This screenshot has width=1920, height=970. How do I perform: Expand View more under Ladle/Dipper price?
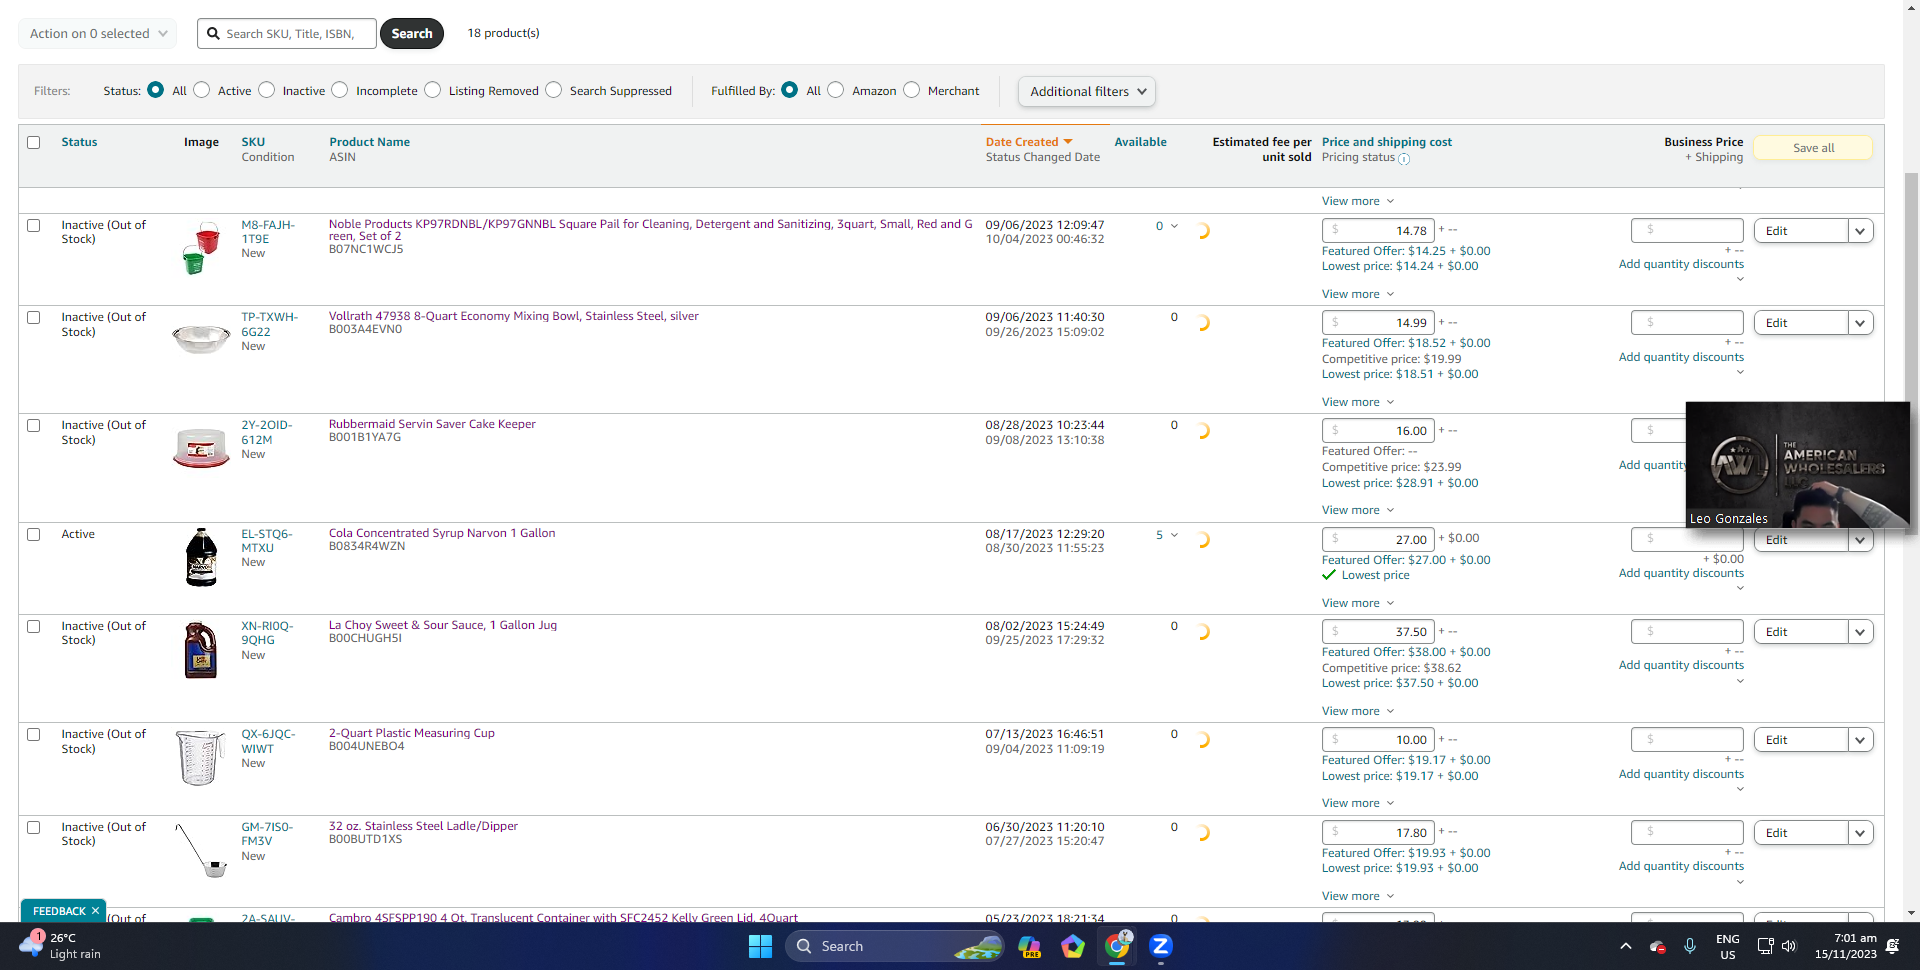1357,896
